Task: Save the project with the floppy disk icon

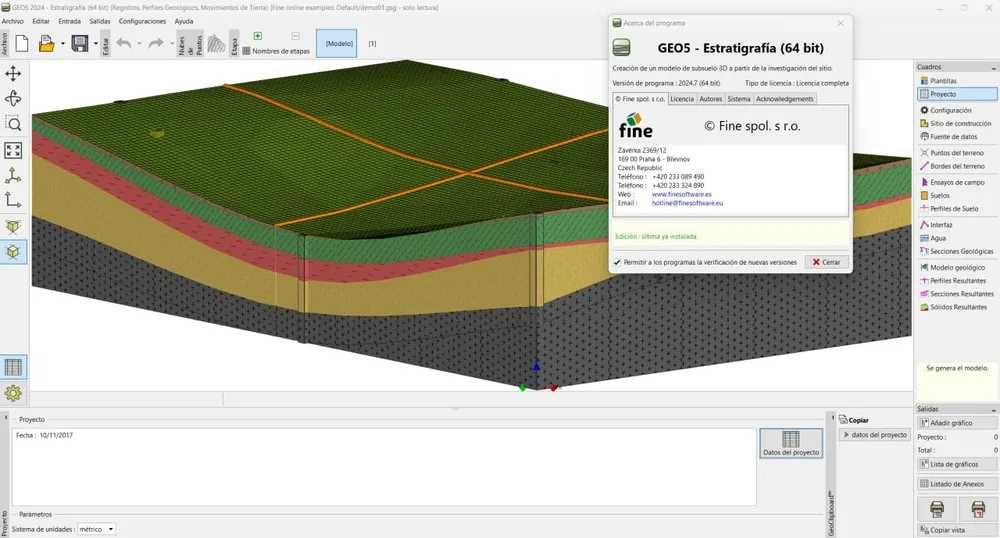Action: tap(80, 43)
